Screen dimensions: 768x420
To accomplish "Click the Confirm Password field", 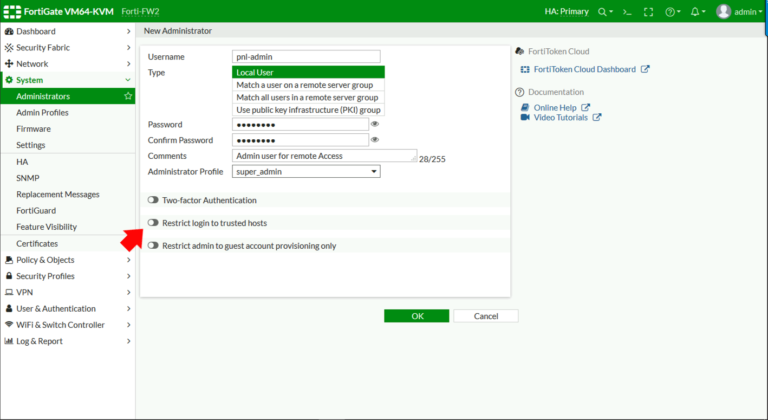I will (300, 140).
